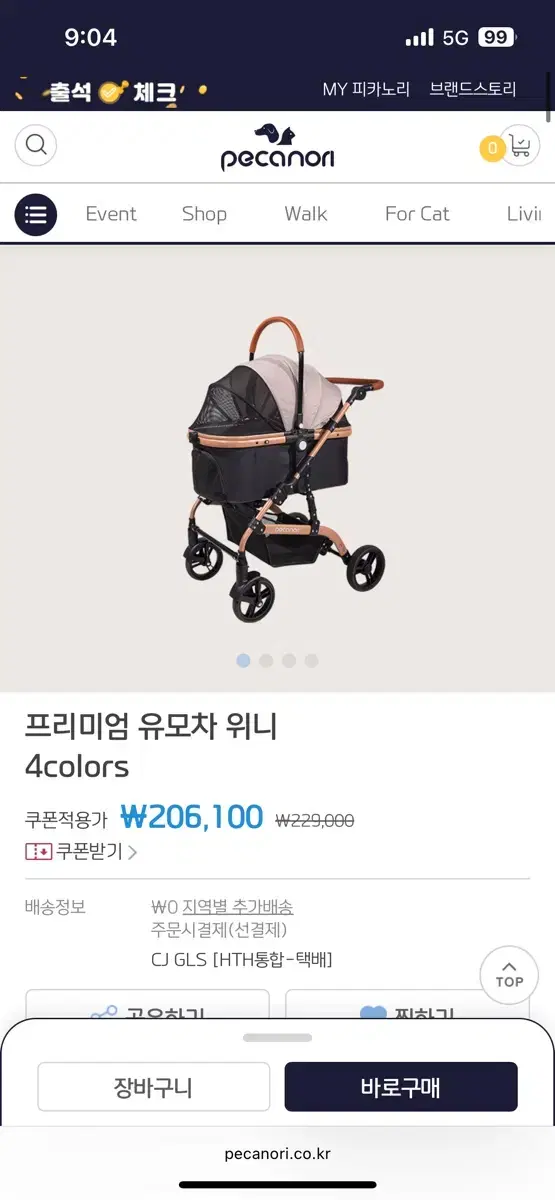Open the For Cat tab
The image size is (555, 1200).
[x=417, y=214]
